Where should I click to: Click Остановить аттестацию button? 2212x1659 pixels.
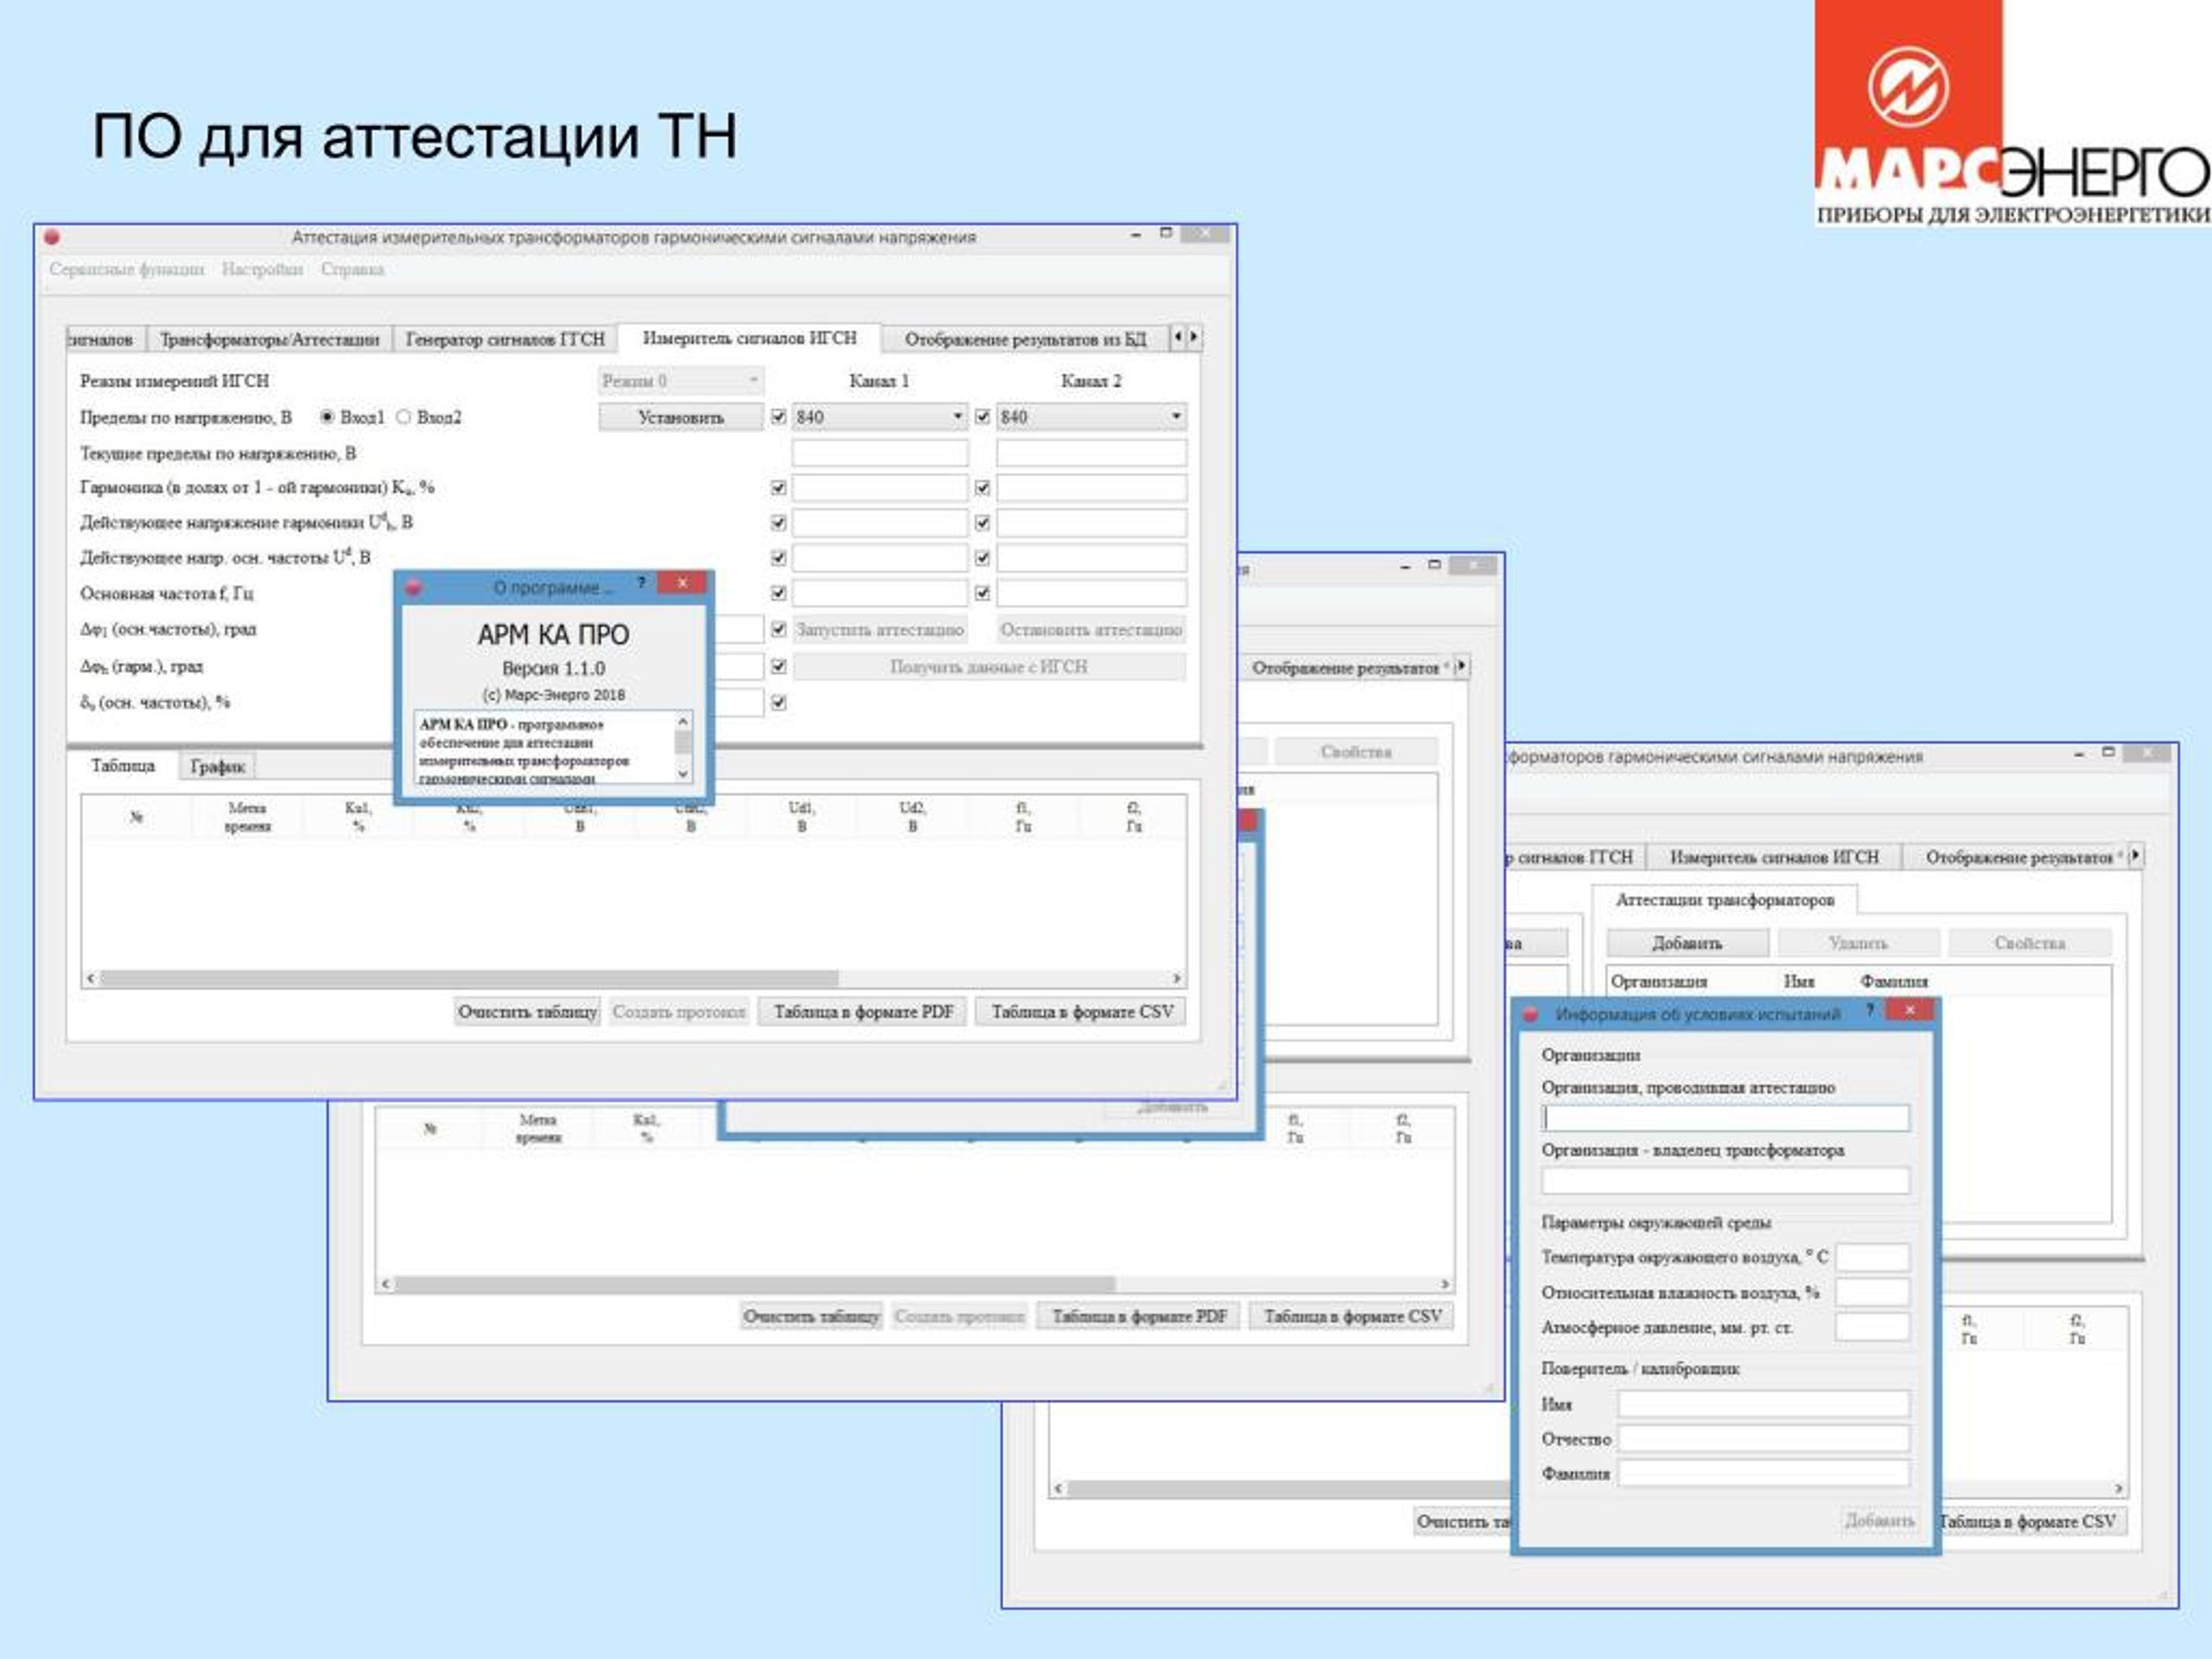point(1091,630)
